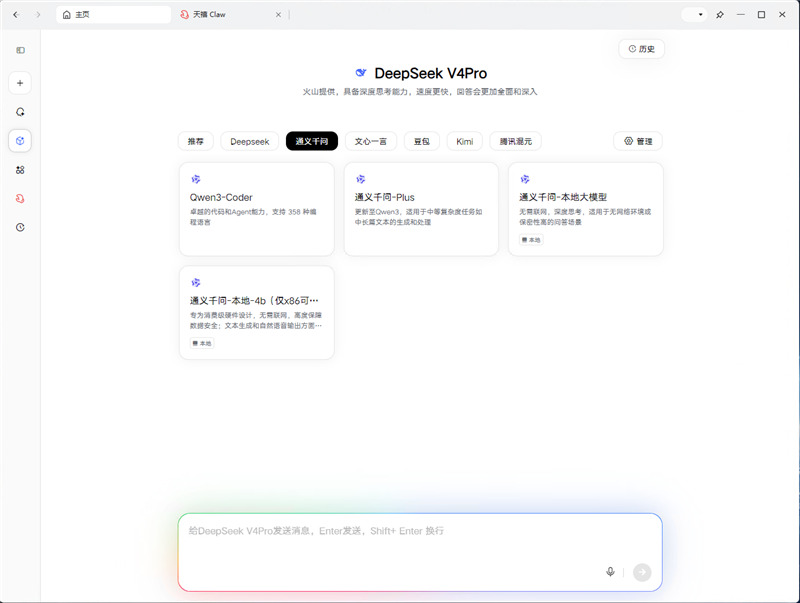Click the 通义千问-Plus card logo icon
Screen dimensions: 800x603
pos(360,179)
